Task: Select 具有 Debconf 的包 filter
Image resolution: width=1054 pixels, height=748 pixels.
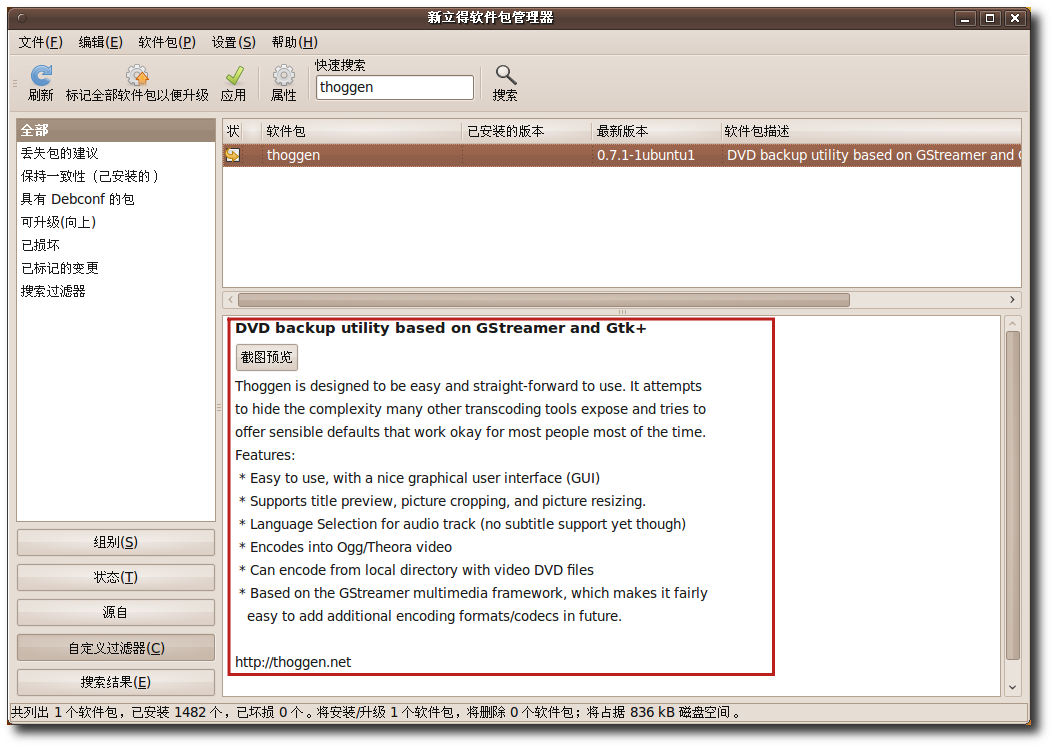Action: 116,199
